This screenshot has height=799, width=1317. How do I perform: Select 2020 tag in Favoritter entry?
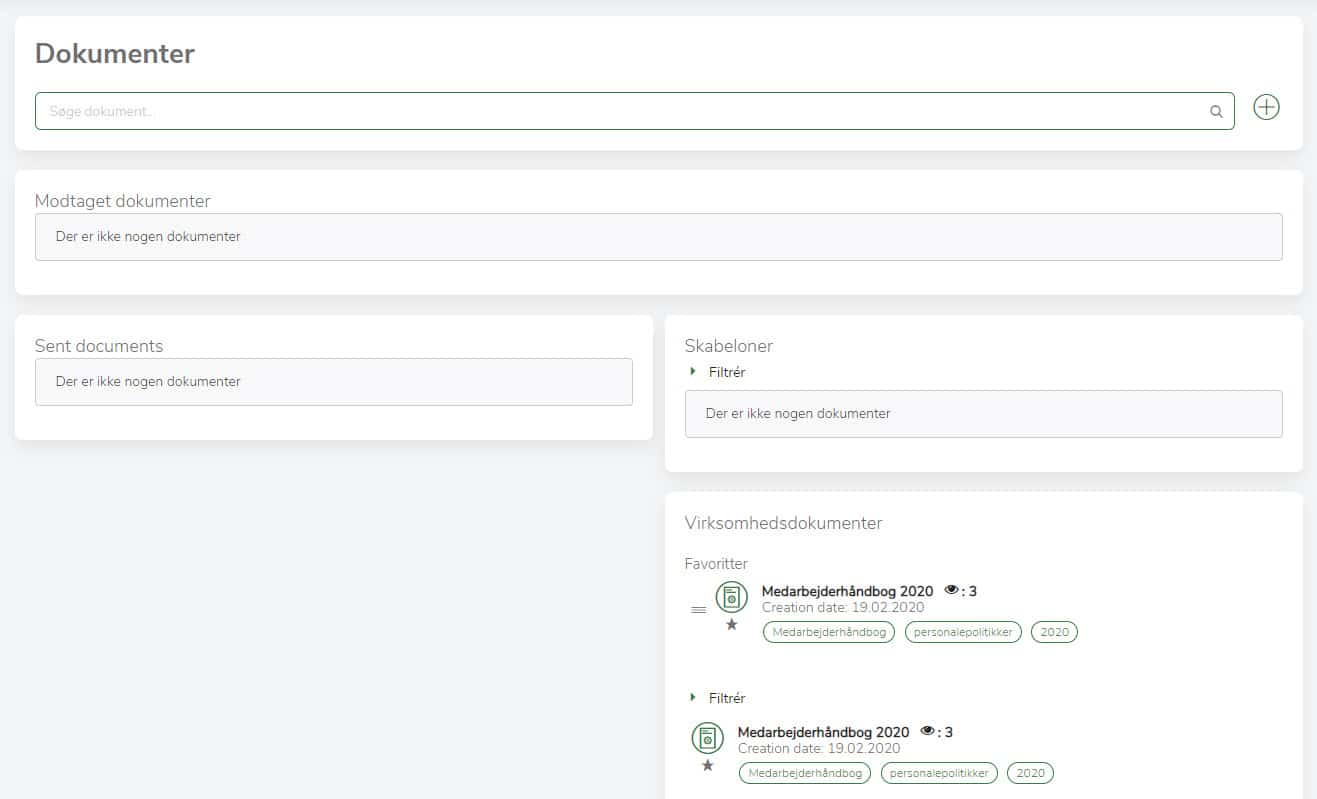pyautogui.click(x=1054, y=632)
